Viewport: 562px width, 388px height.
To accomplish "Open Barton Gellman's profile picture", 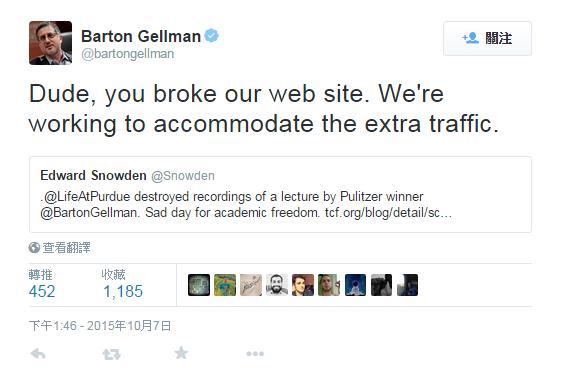I will (x=51, y=43).
